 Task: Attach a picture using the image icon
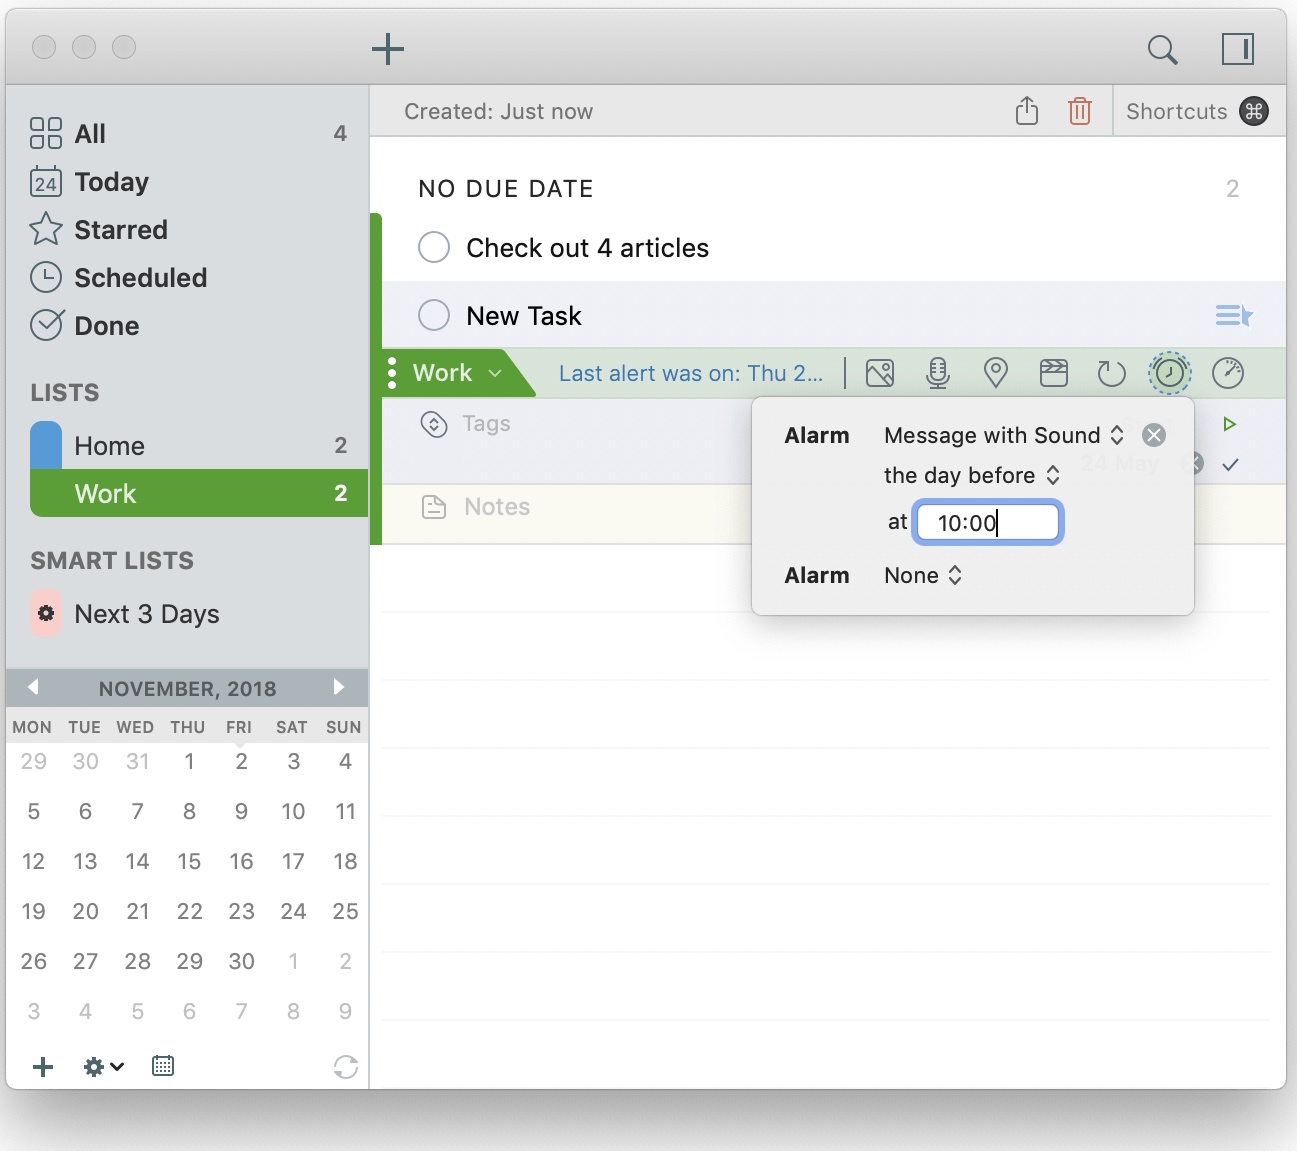point(880,373)
